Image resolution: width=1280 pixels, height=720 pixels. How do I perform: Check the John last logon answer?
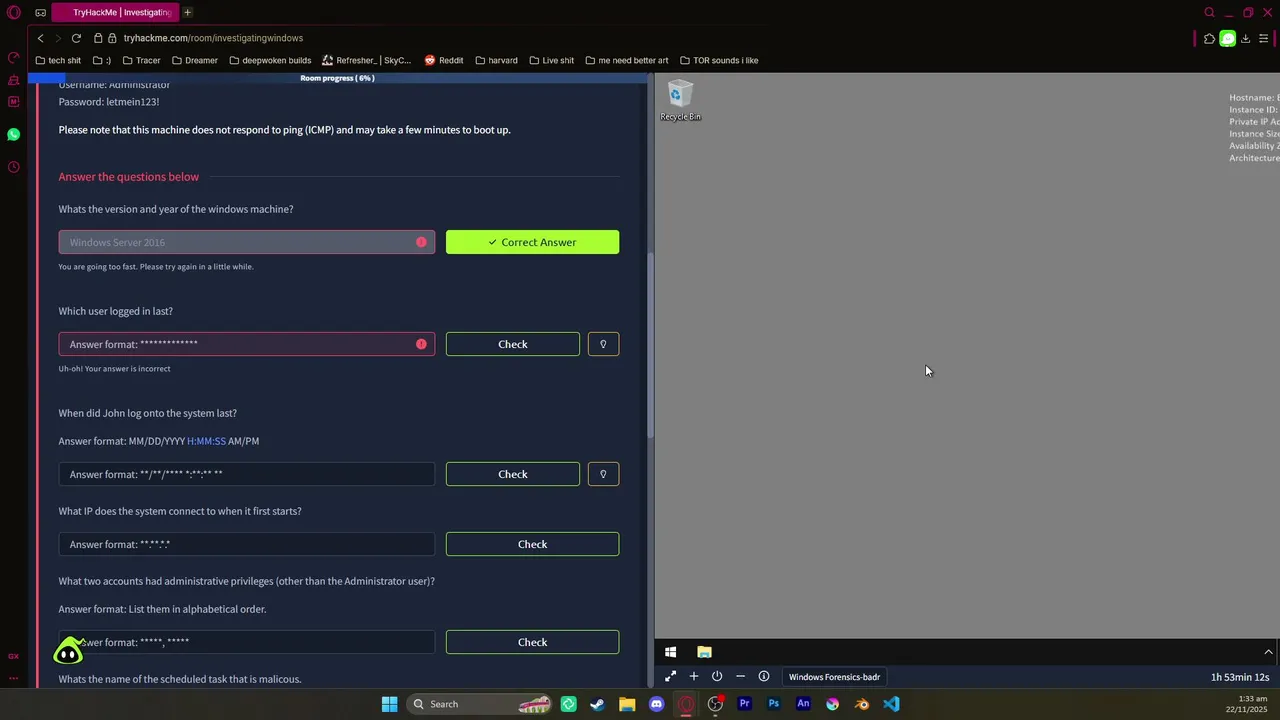pos(512,474)
